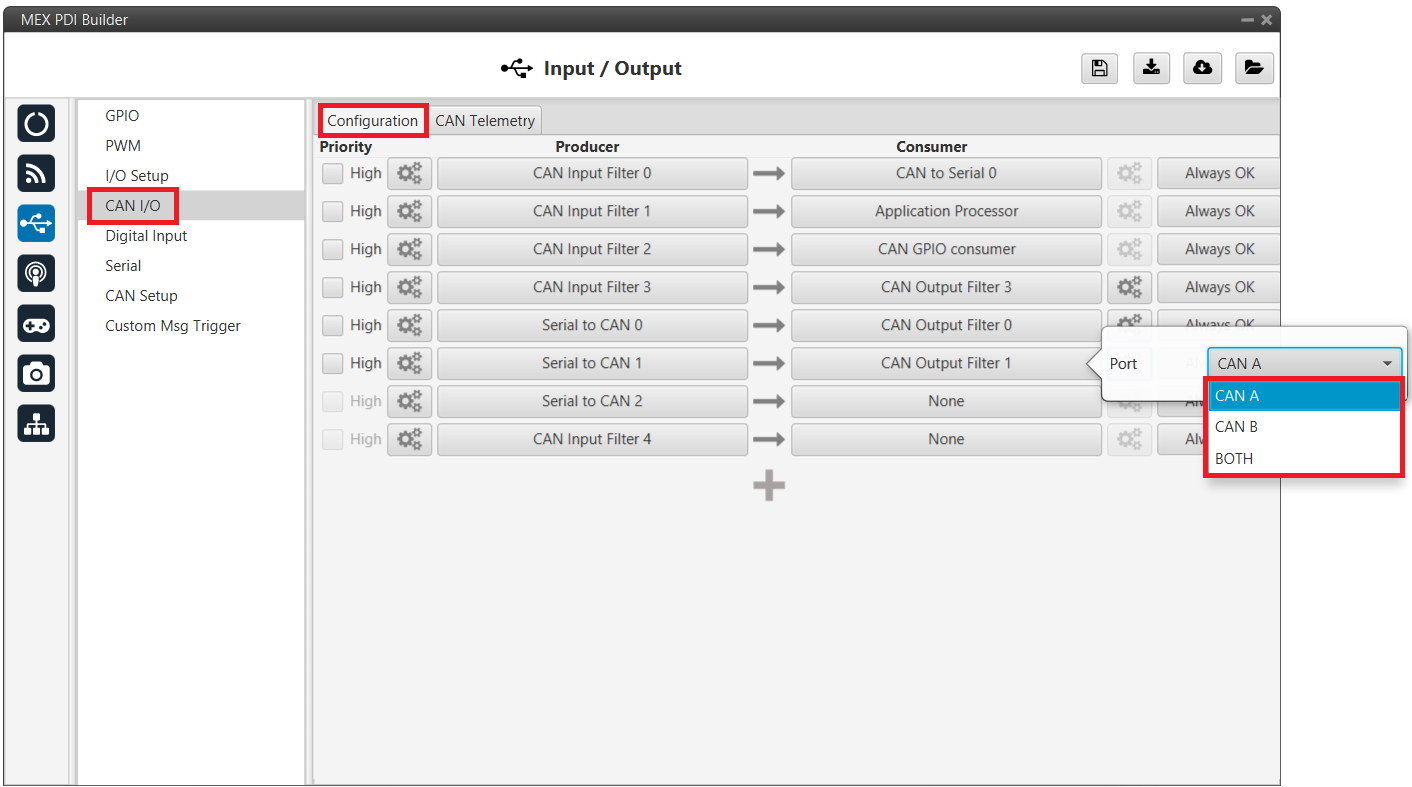Check High priority for CAN Input Filter 3
The width and height of the screenshot is (1412, 787).
[x=333, y=287]
